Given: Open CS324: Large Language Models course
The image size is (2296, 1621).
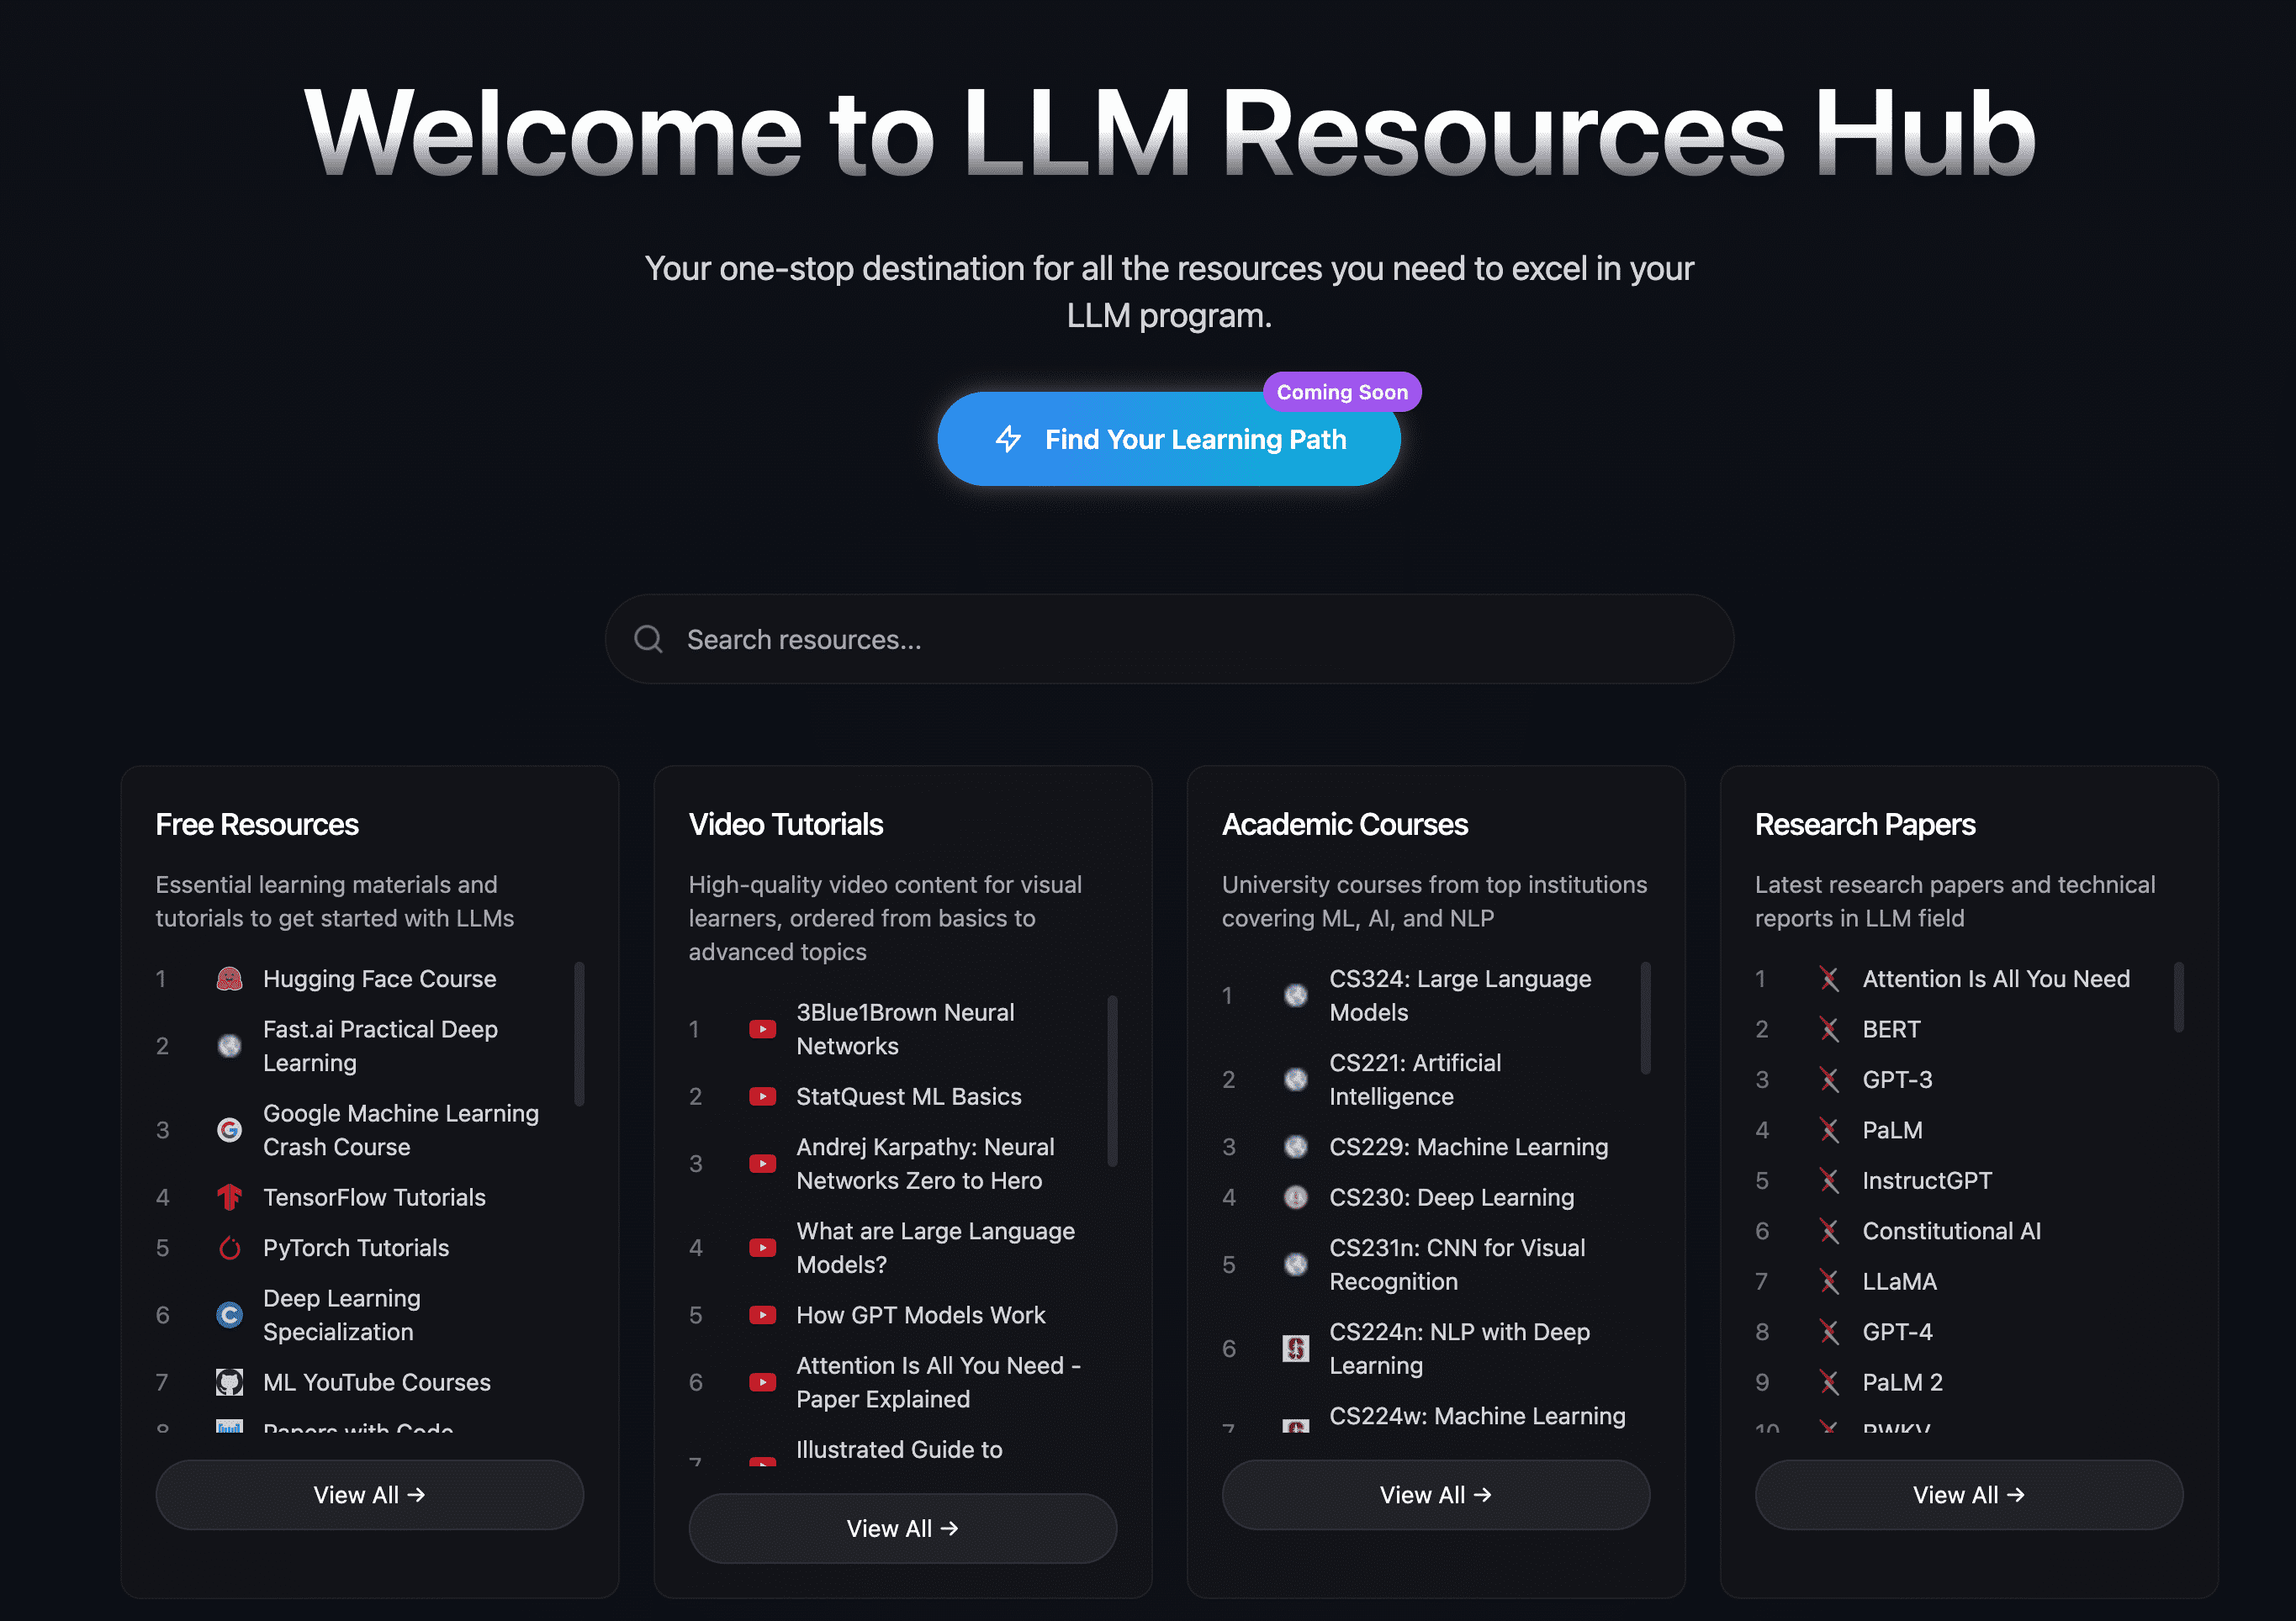Looking at the screenshot, I should (1460, 996).
